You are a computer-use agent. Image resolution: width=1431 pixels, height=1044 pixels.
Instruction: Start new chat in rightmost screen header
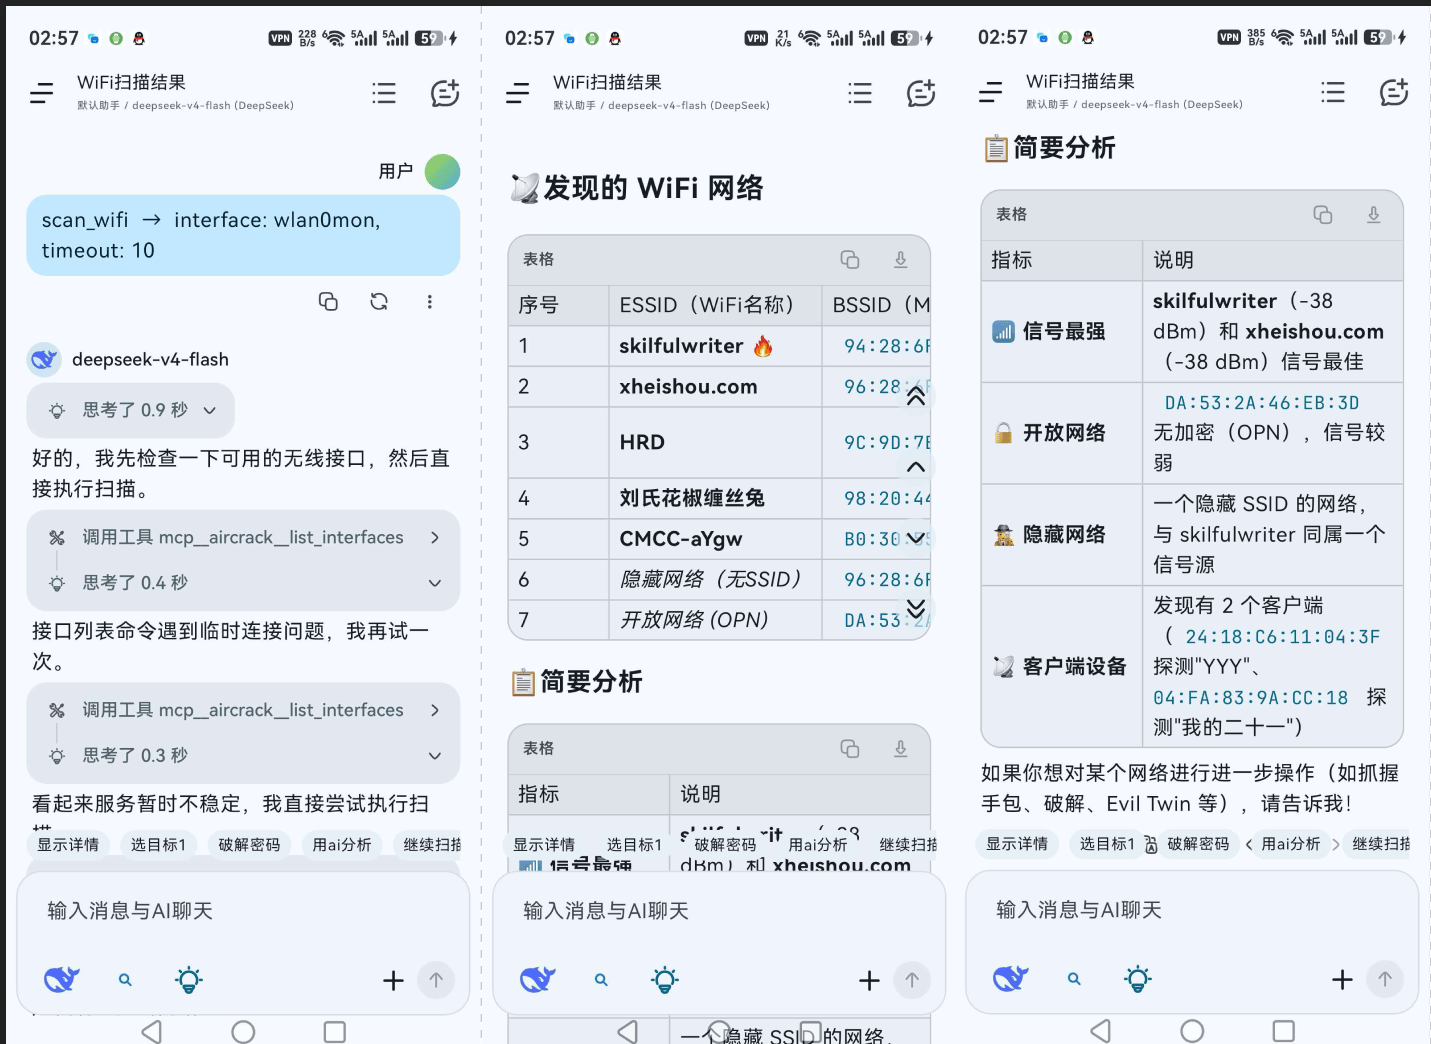pos(1394,93)
